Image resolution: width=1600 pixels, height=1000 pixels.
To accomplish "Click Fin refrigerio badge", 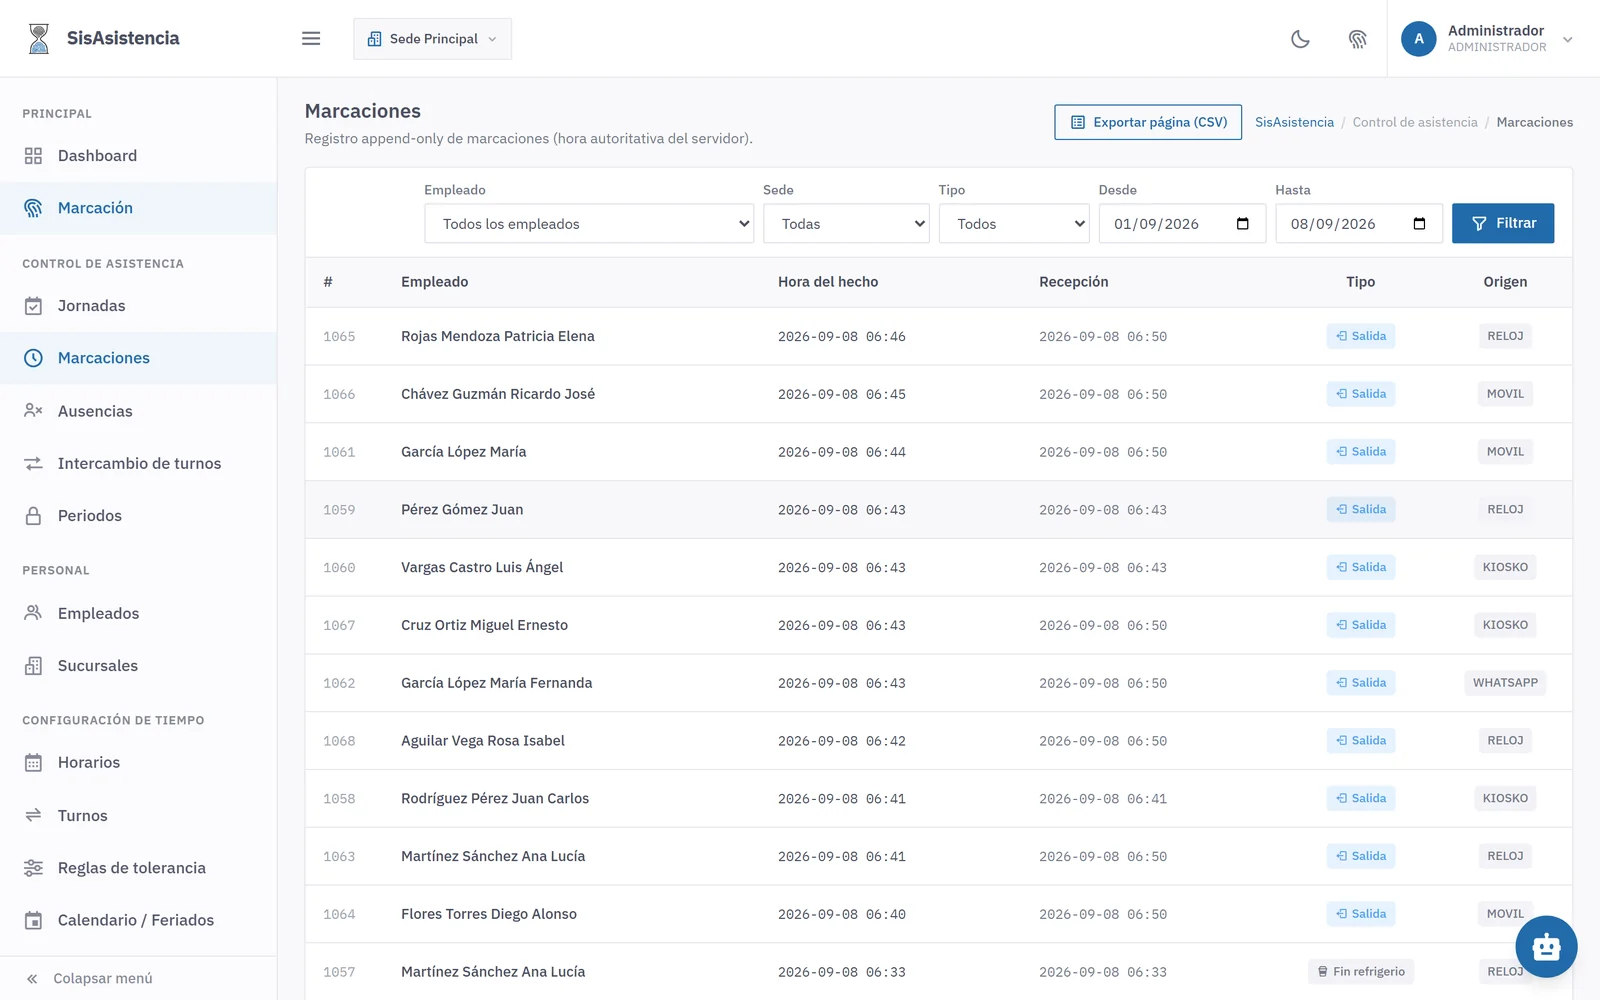I will point(1361,972).
